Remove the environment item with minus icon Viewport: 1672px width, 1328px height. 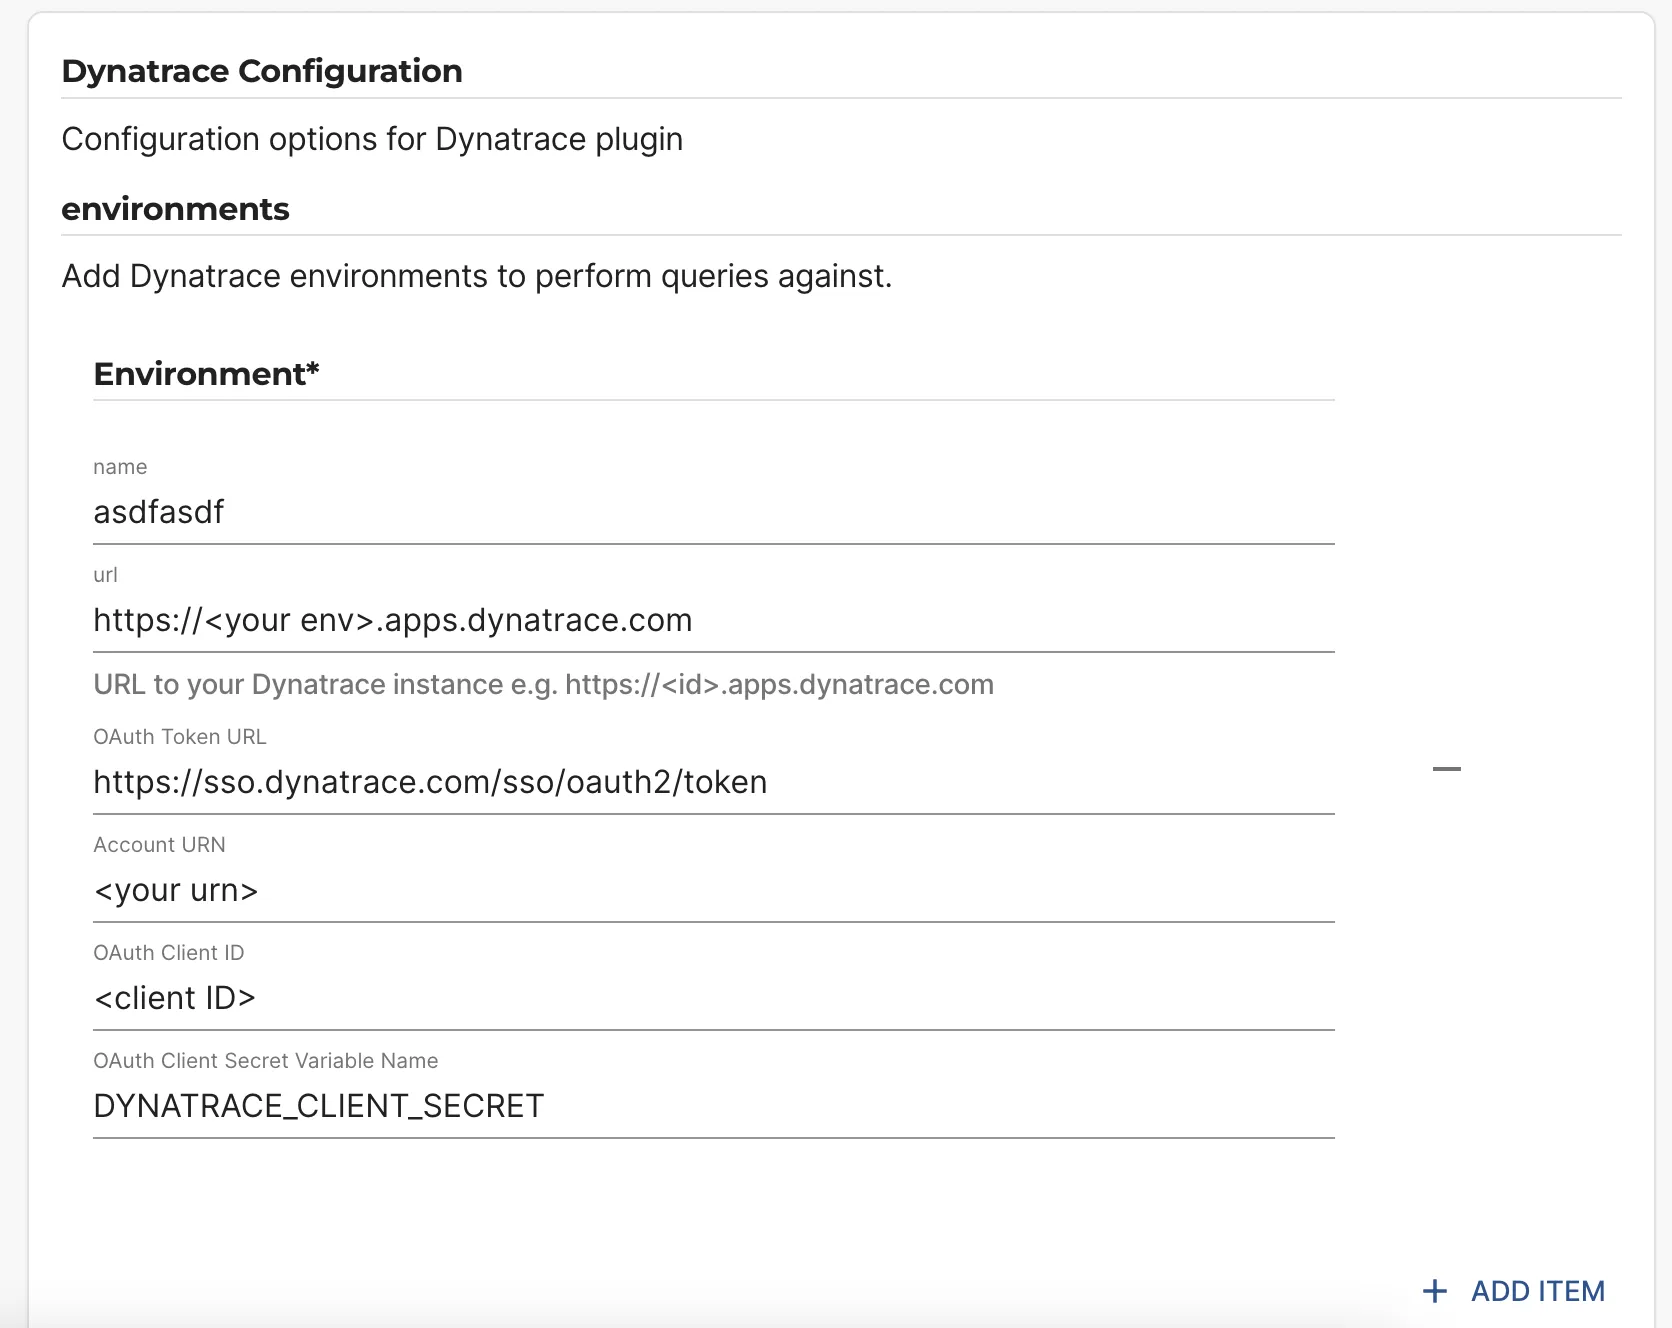point(1446,769)
